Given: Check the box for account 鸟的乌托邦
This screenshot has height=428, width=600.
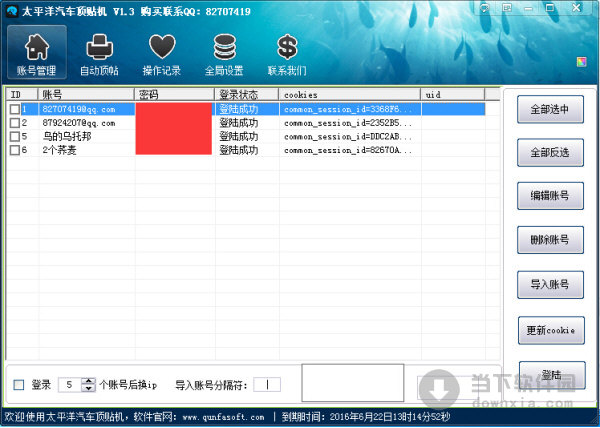Looking at the screenshot, I should [x=15, y=137].
